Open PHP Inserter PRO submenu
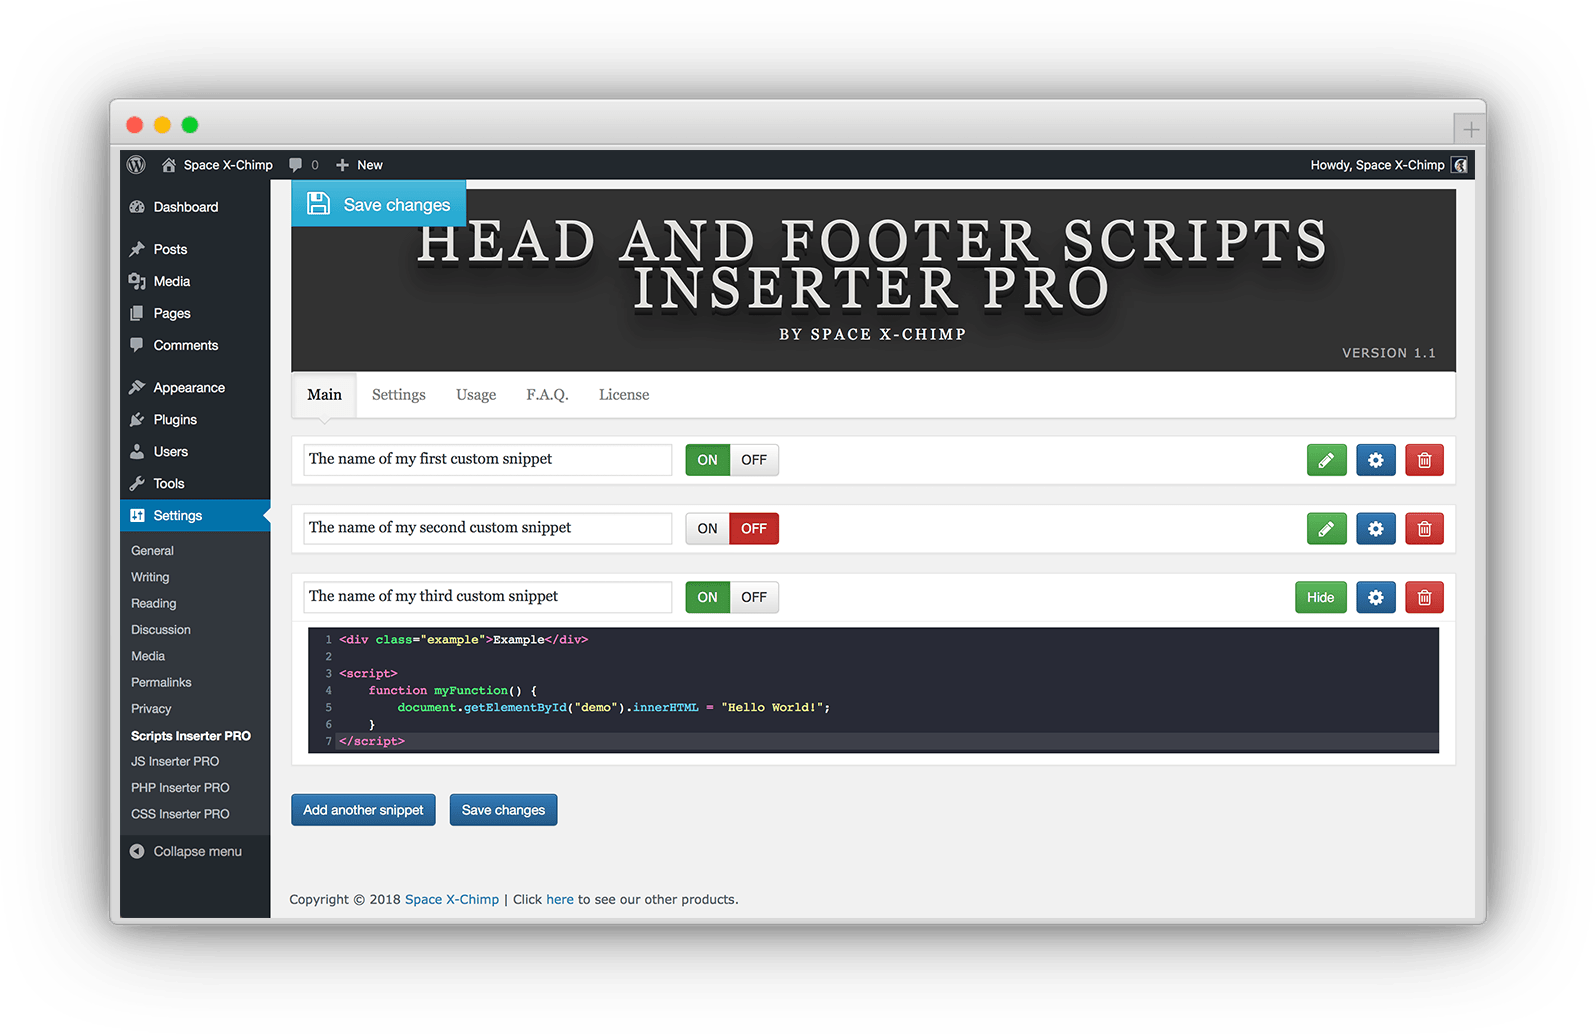The width and height of the screenshot is (1596, 1035). tap(180, 788)
